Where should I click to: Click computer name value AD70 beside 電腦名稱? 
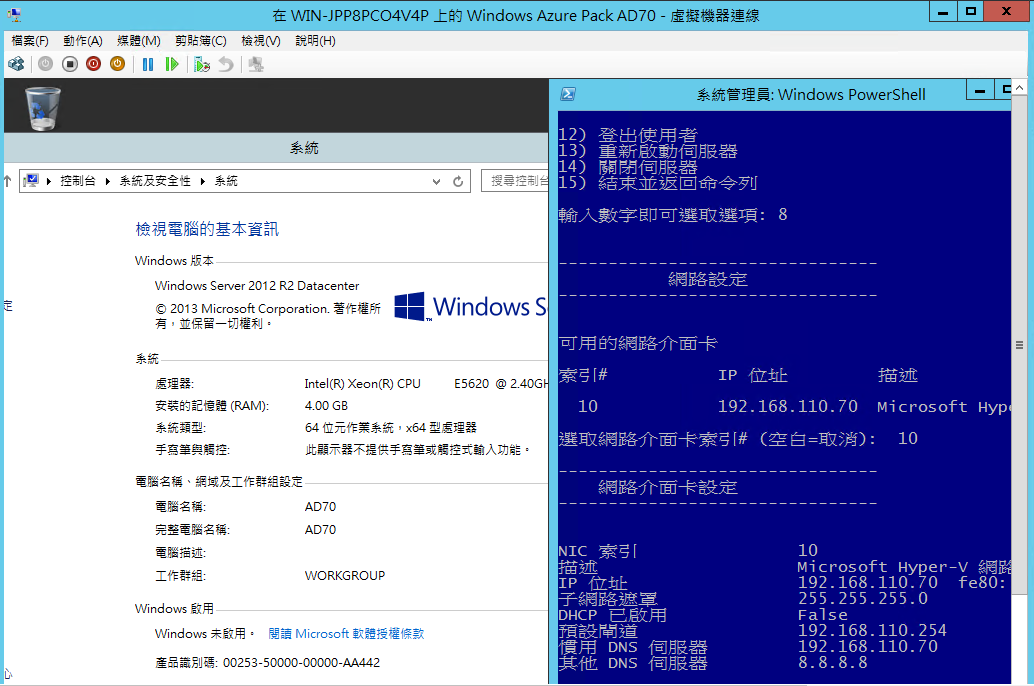click(320, 507)
